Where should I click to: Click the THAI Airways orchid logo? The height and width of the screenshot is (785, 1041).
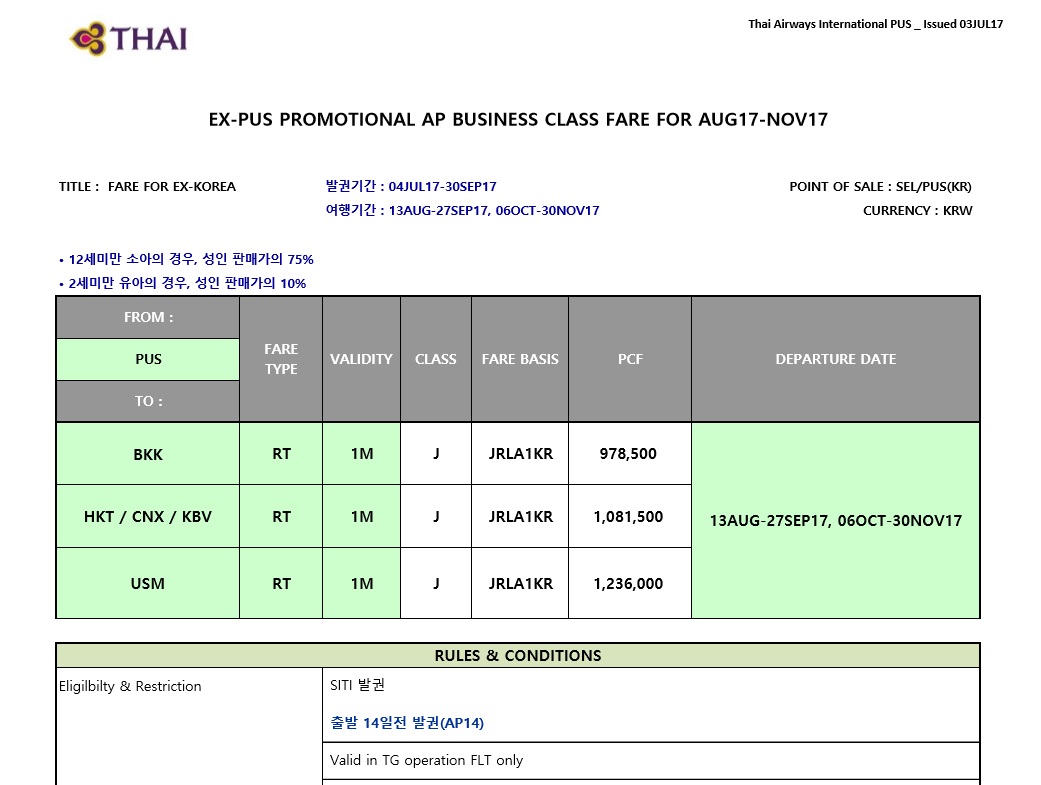pos(128,39)
